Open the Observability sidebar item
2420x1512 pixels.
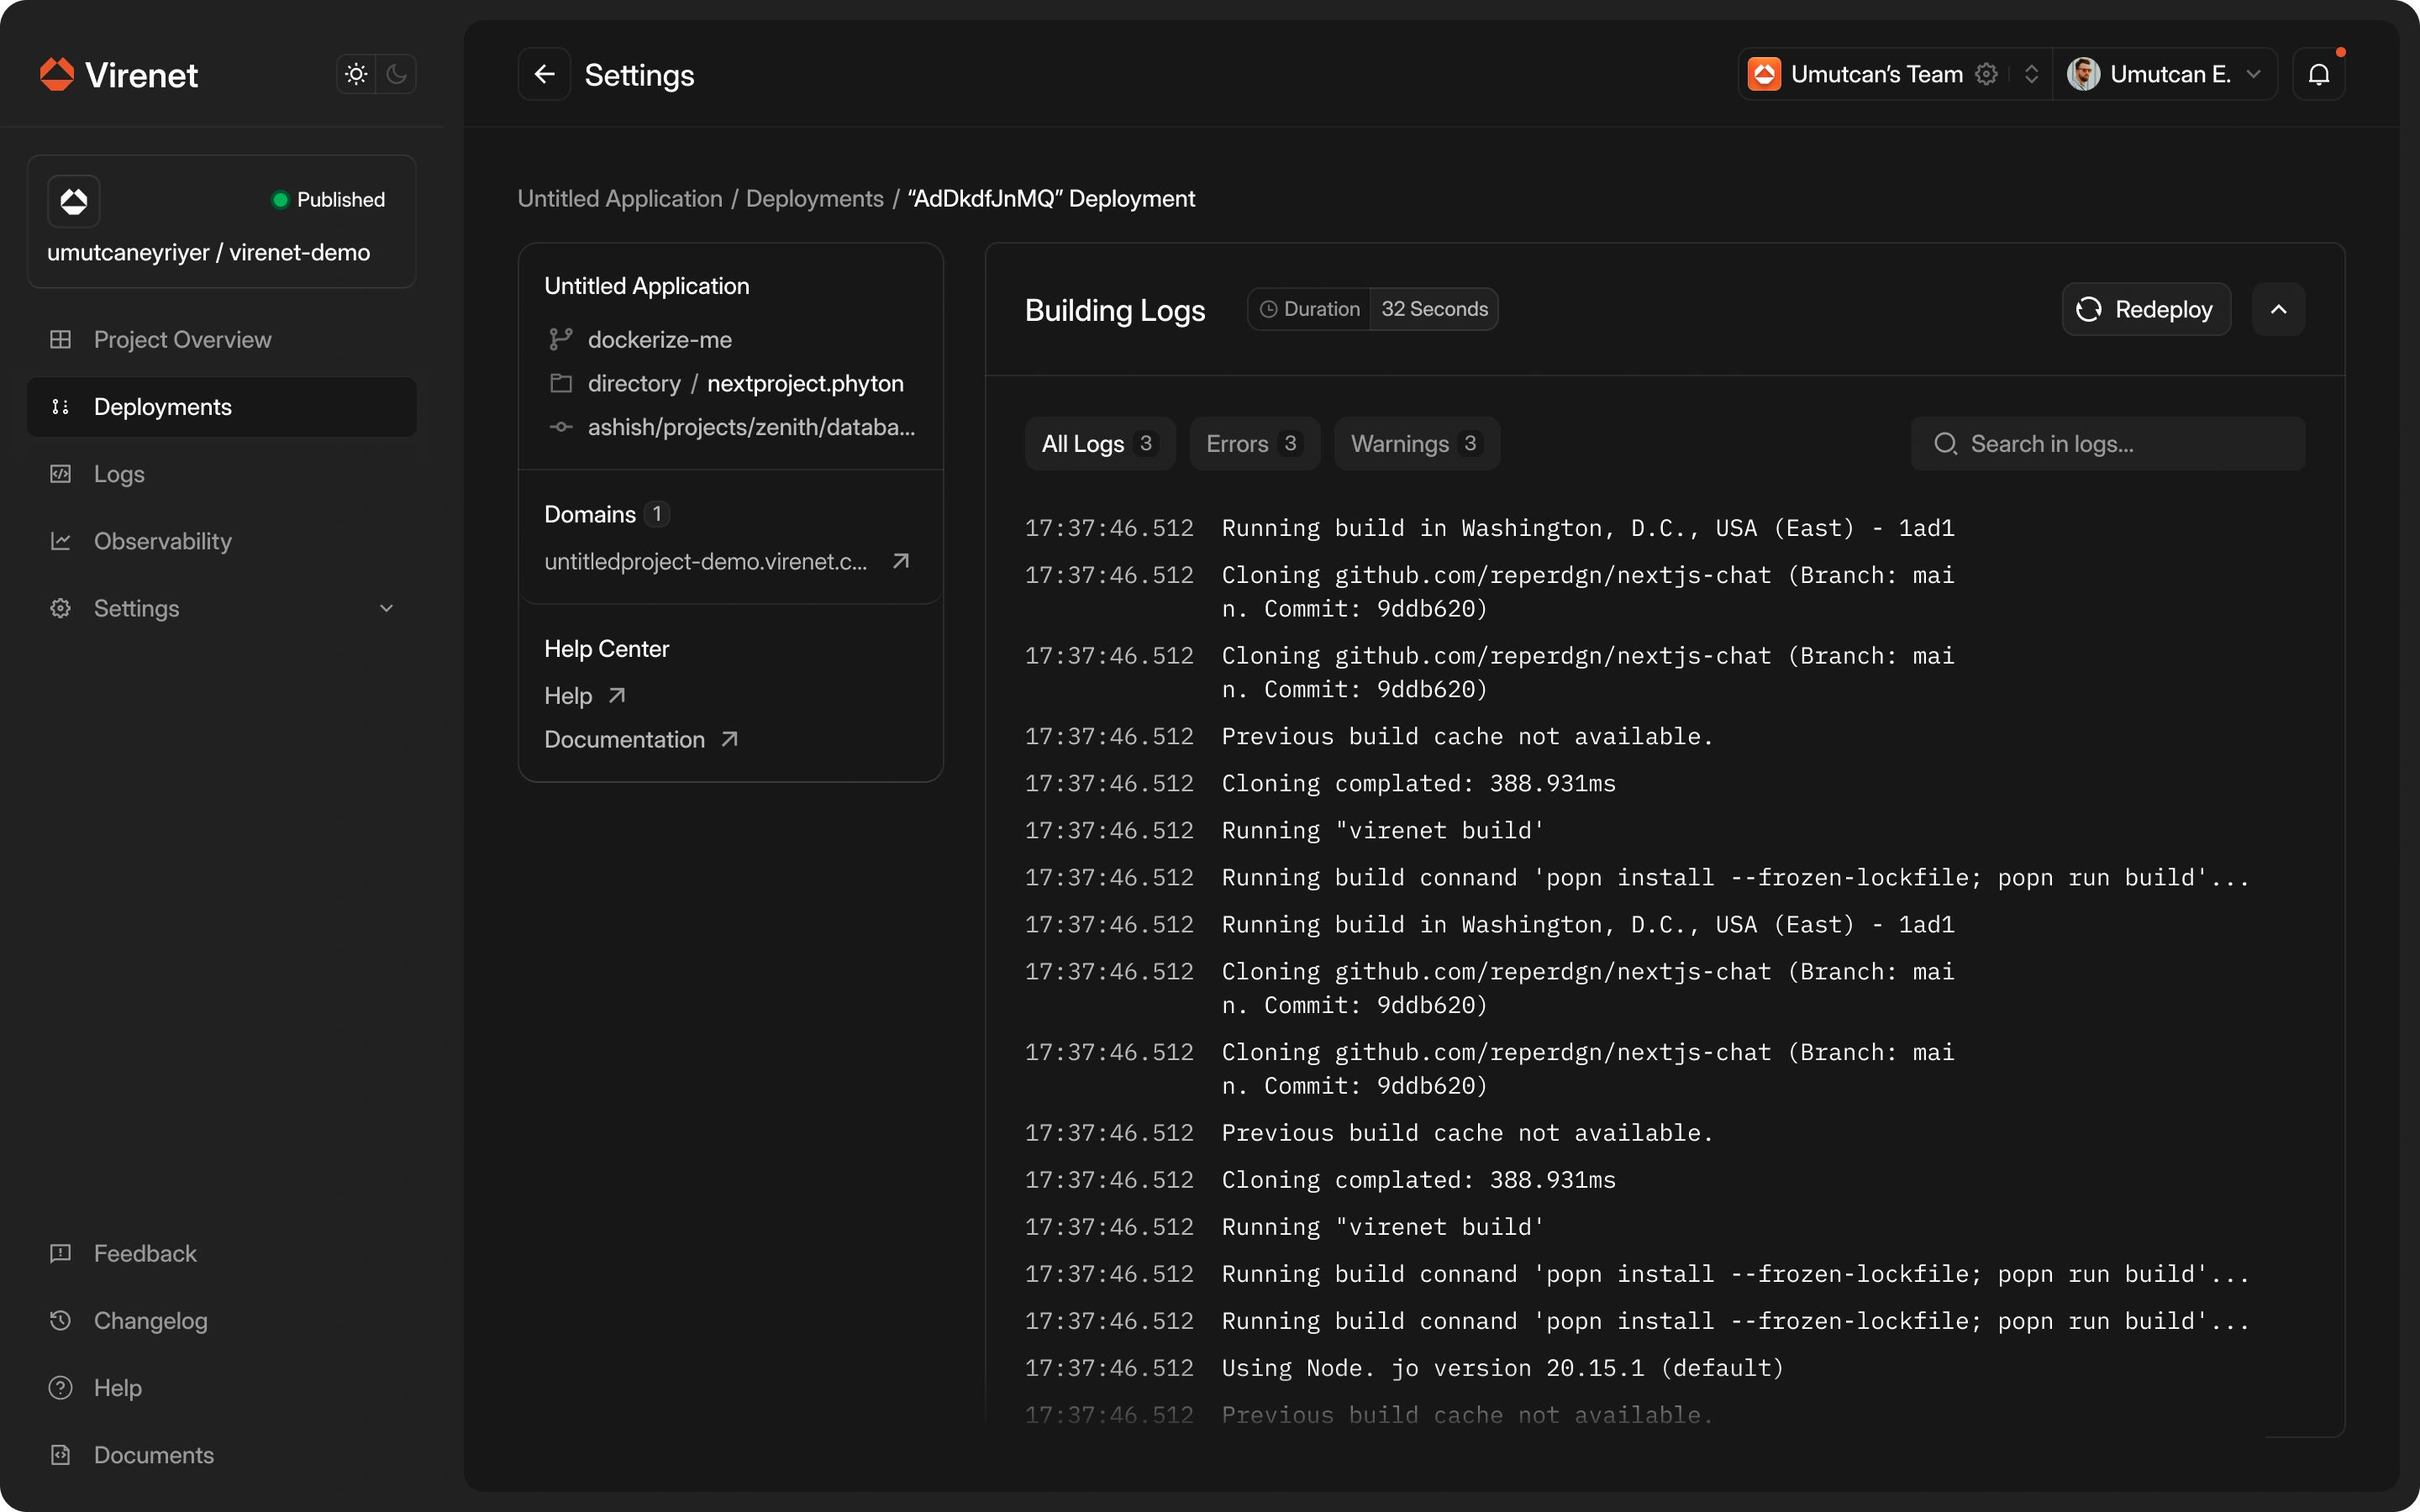click(162, 541)
